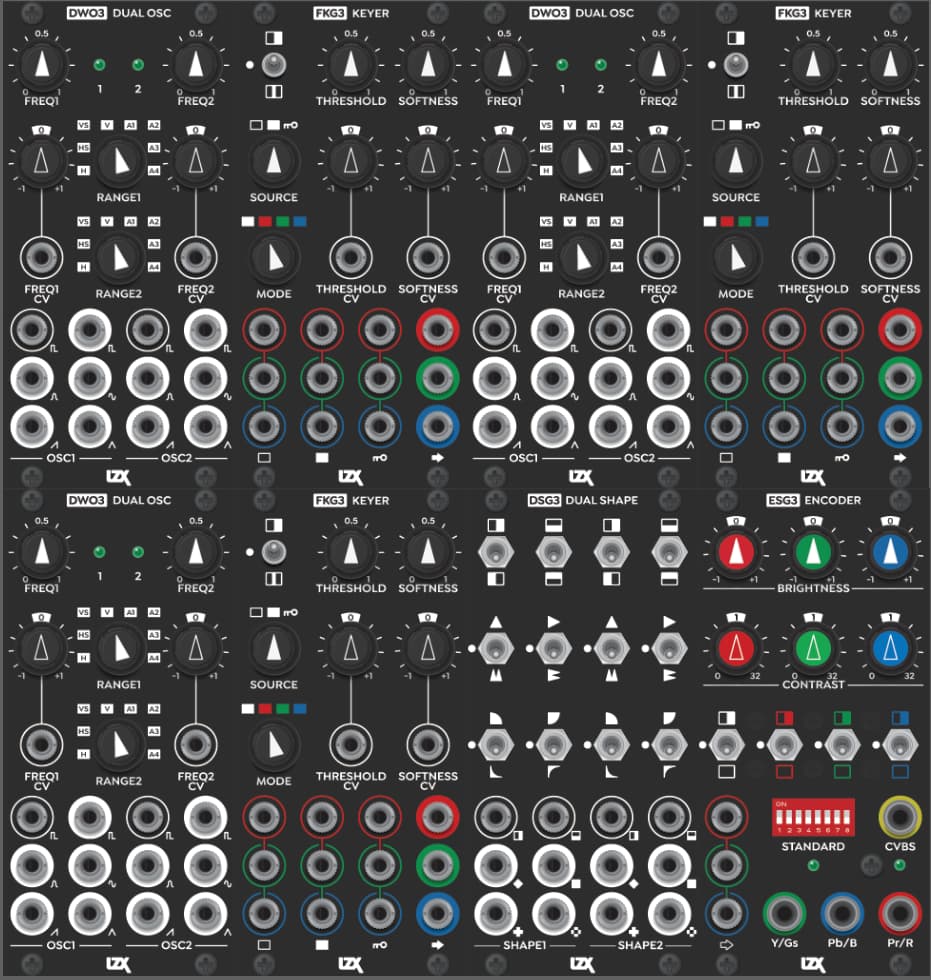
Task: Flip SHAPE1 up-triangle toggle switch on DSG3
Action: [495, 648]
